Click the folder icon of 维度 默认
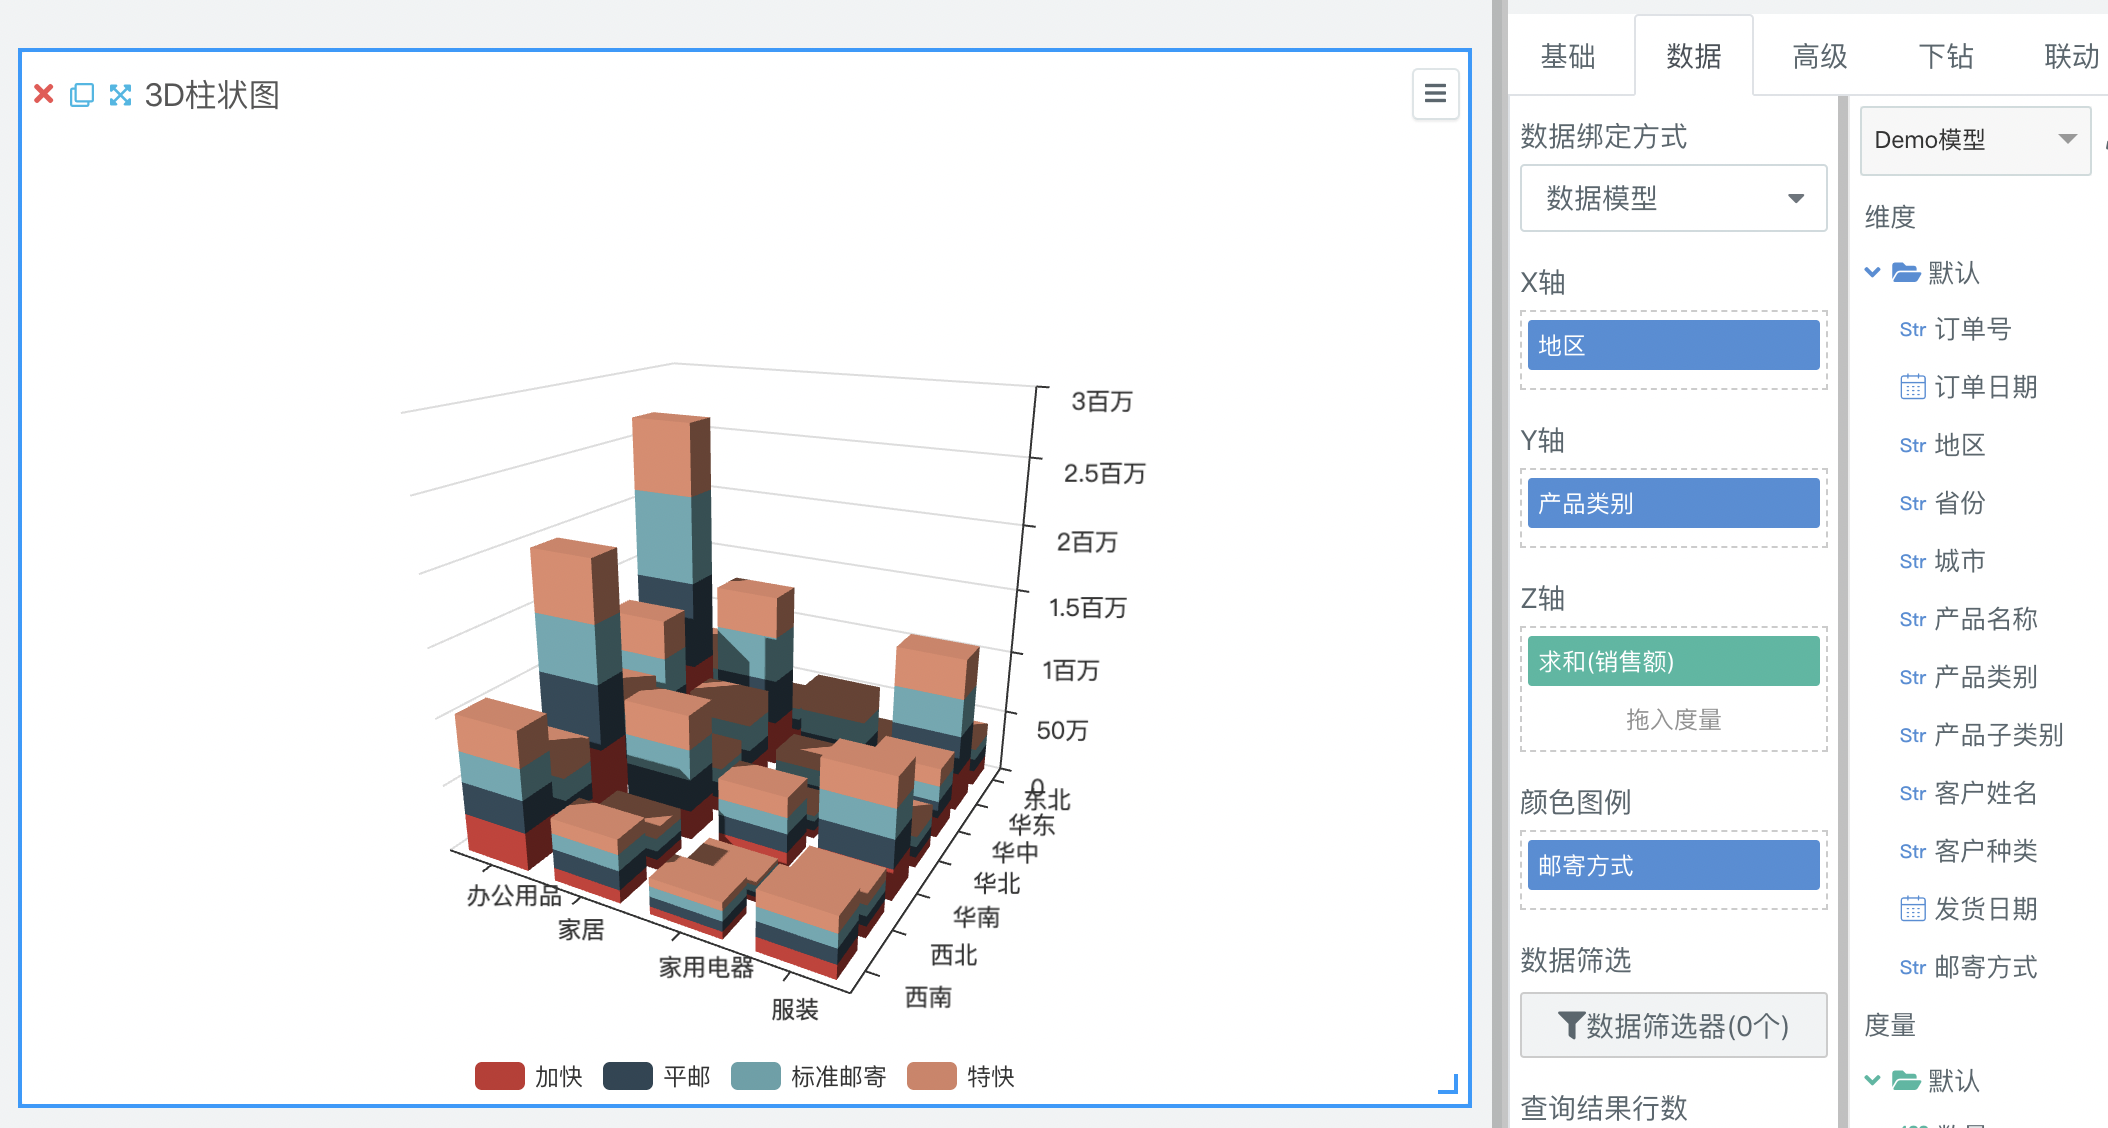This screenshot has width=2108, height=1128. click(1906, 272)
